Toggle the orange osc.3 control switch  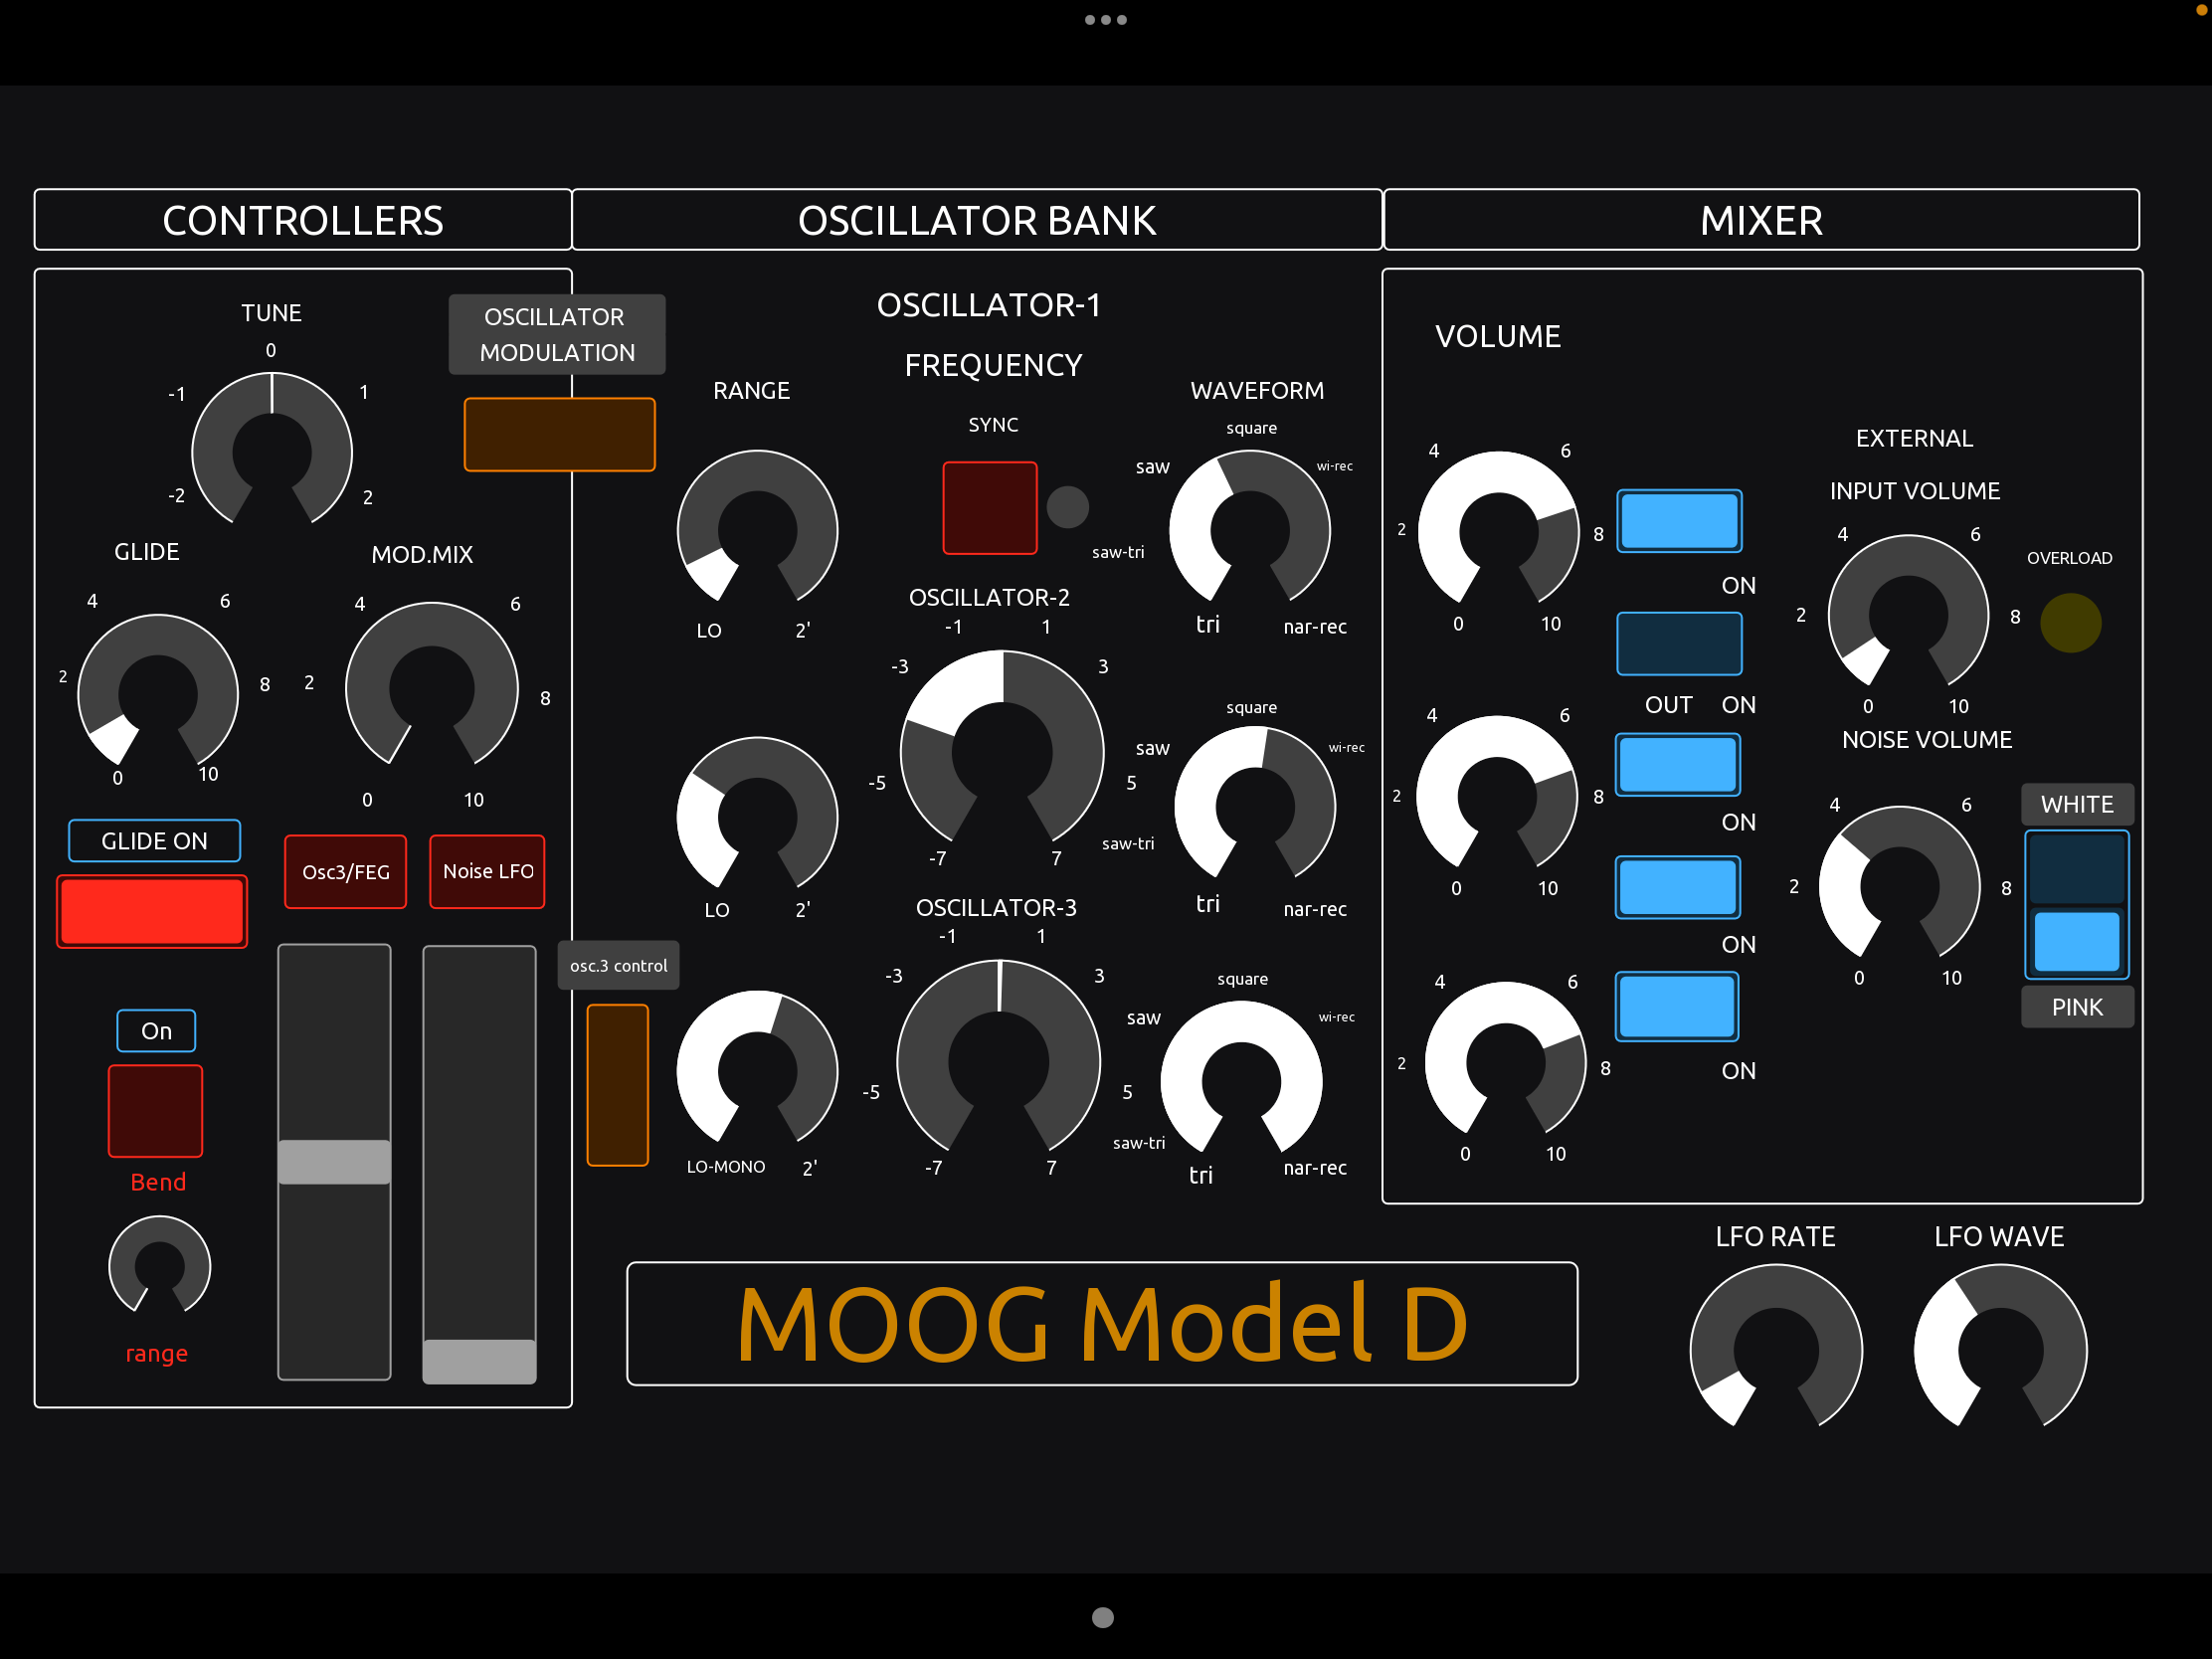(x=617, y=1085)
